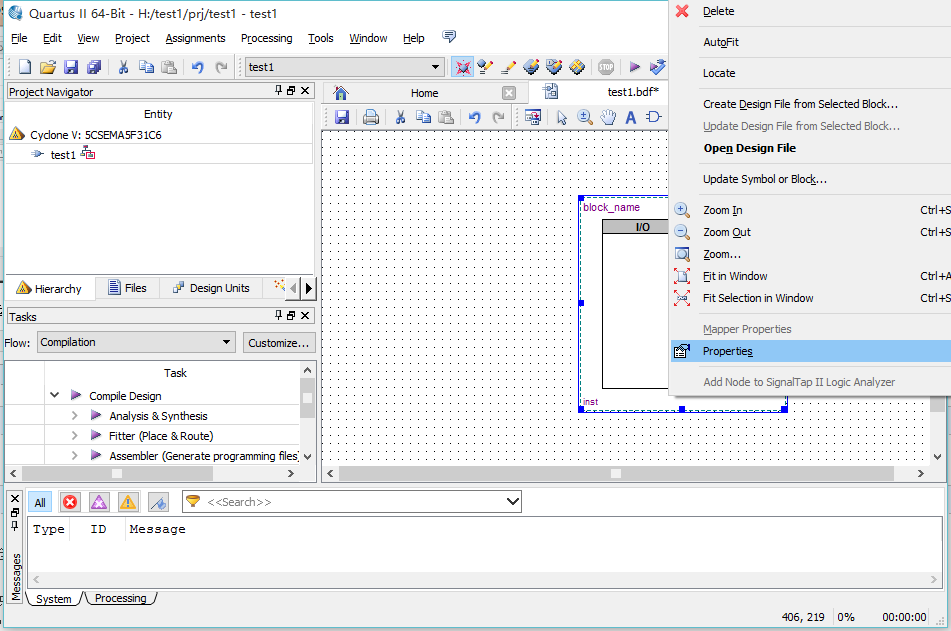This screenshot has width=951, height=631.
Task: Click the Save All icon
Action: [x=94, y=67]
